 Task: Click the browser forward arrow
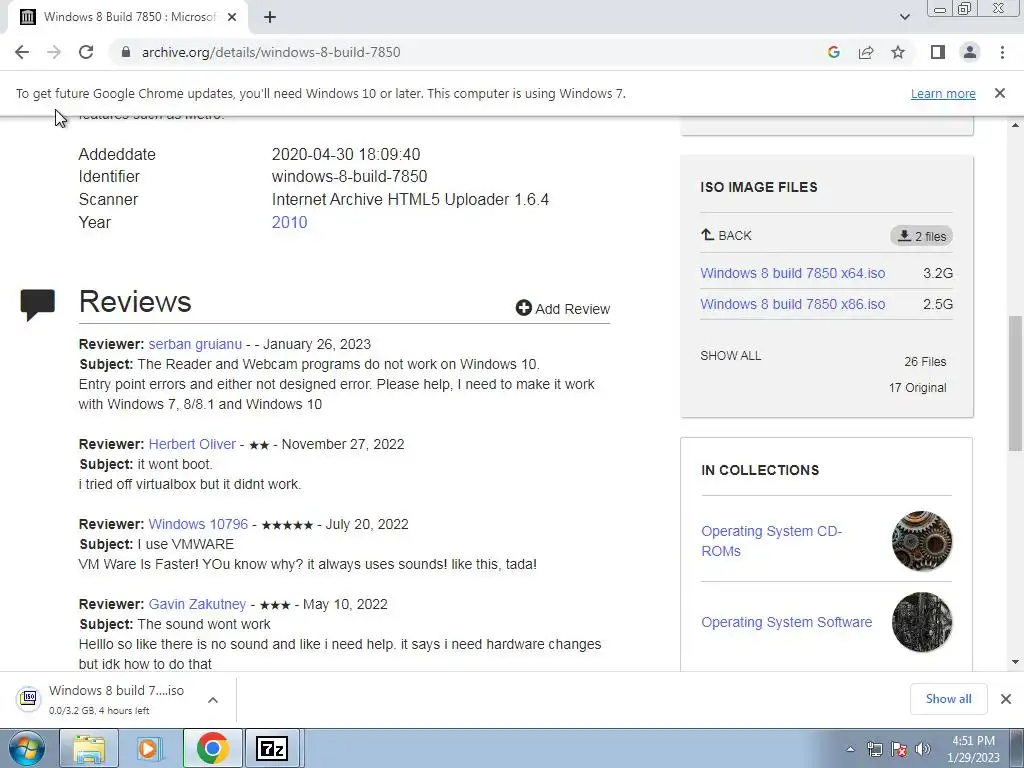click(54, 52)
